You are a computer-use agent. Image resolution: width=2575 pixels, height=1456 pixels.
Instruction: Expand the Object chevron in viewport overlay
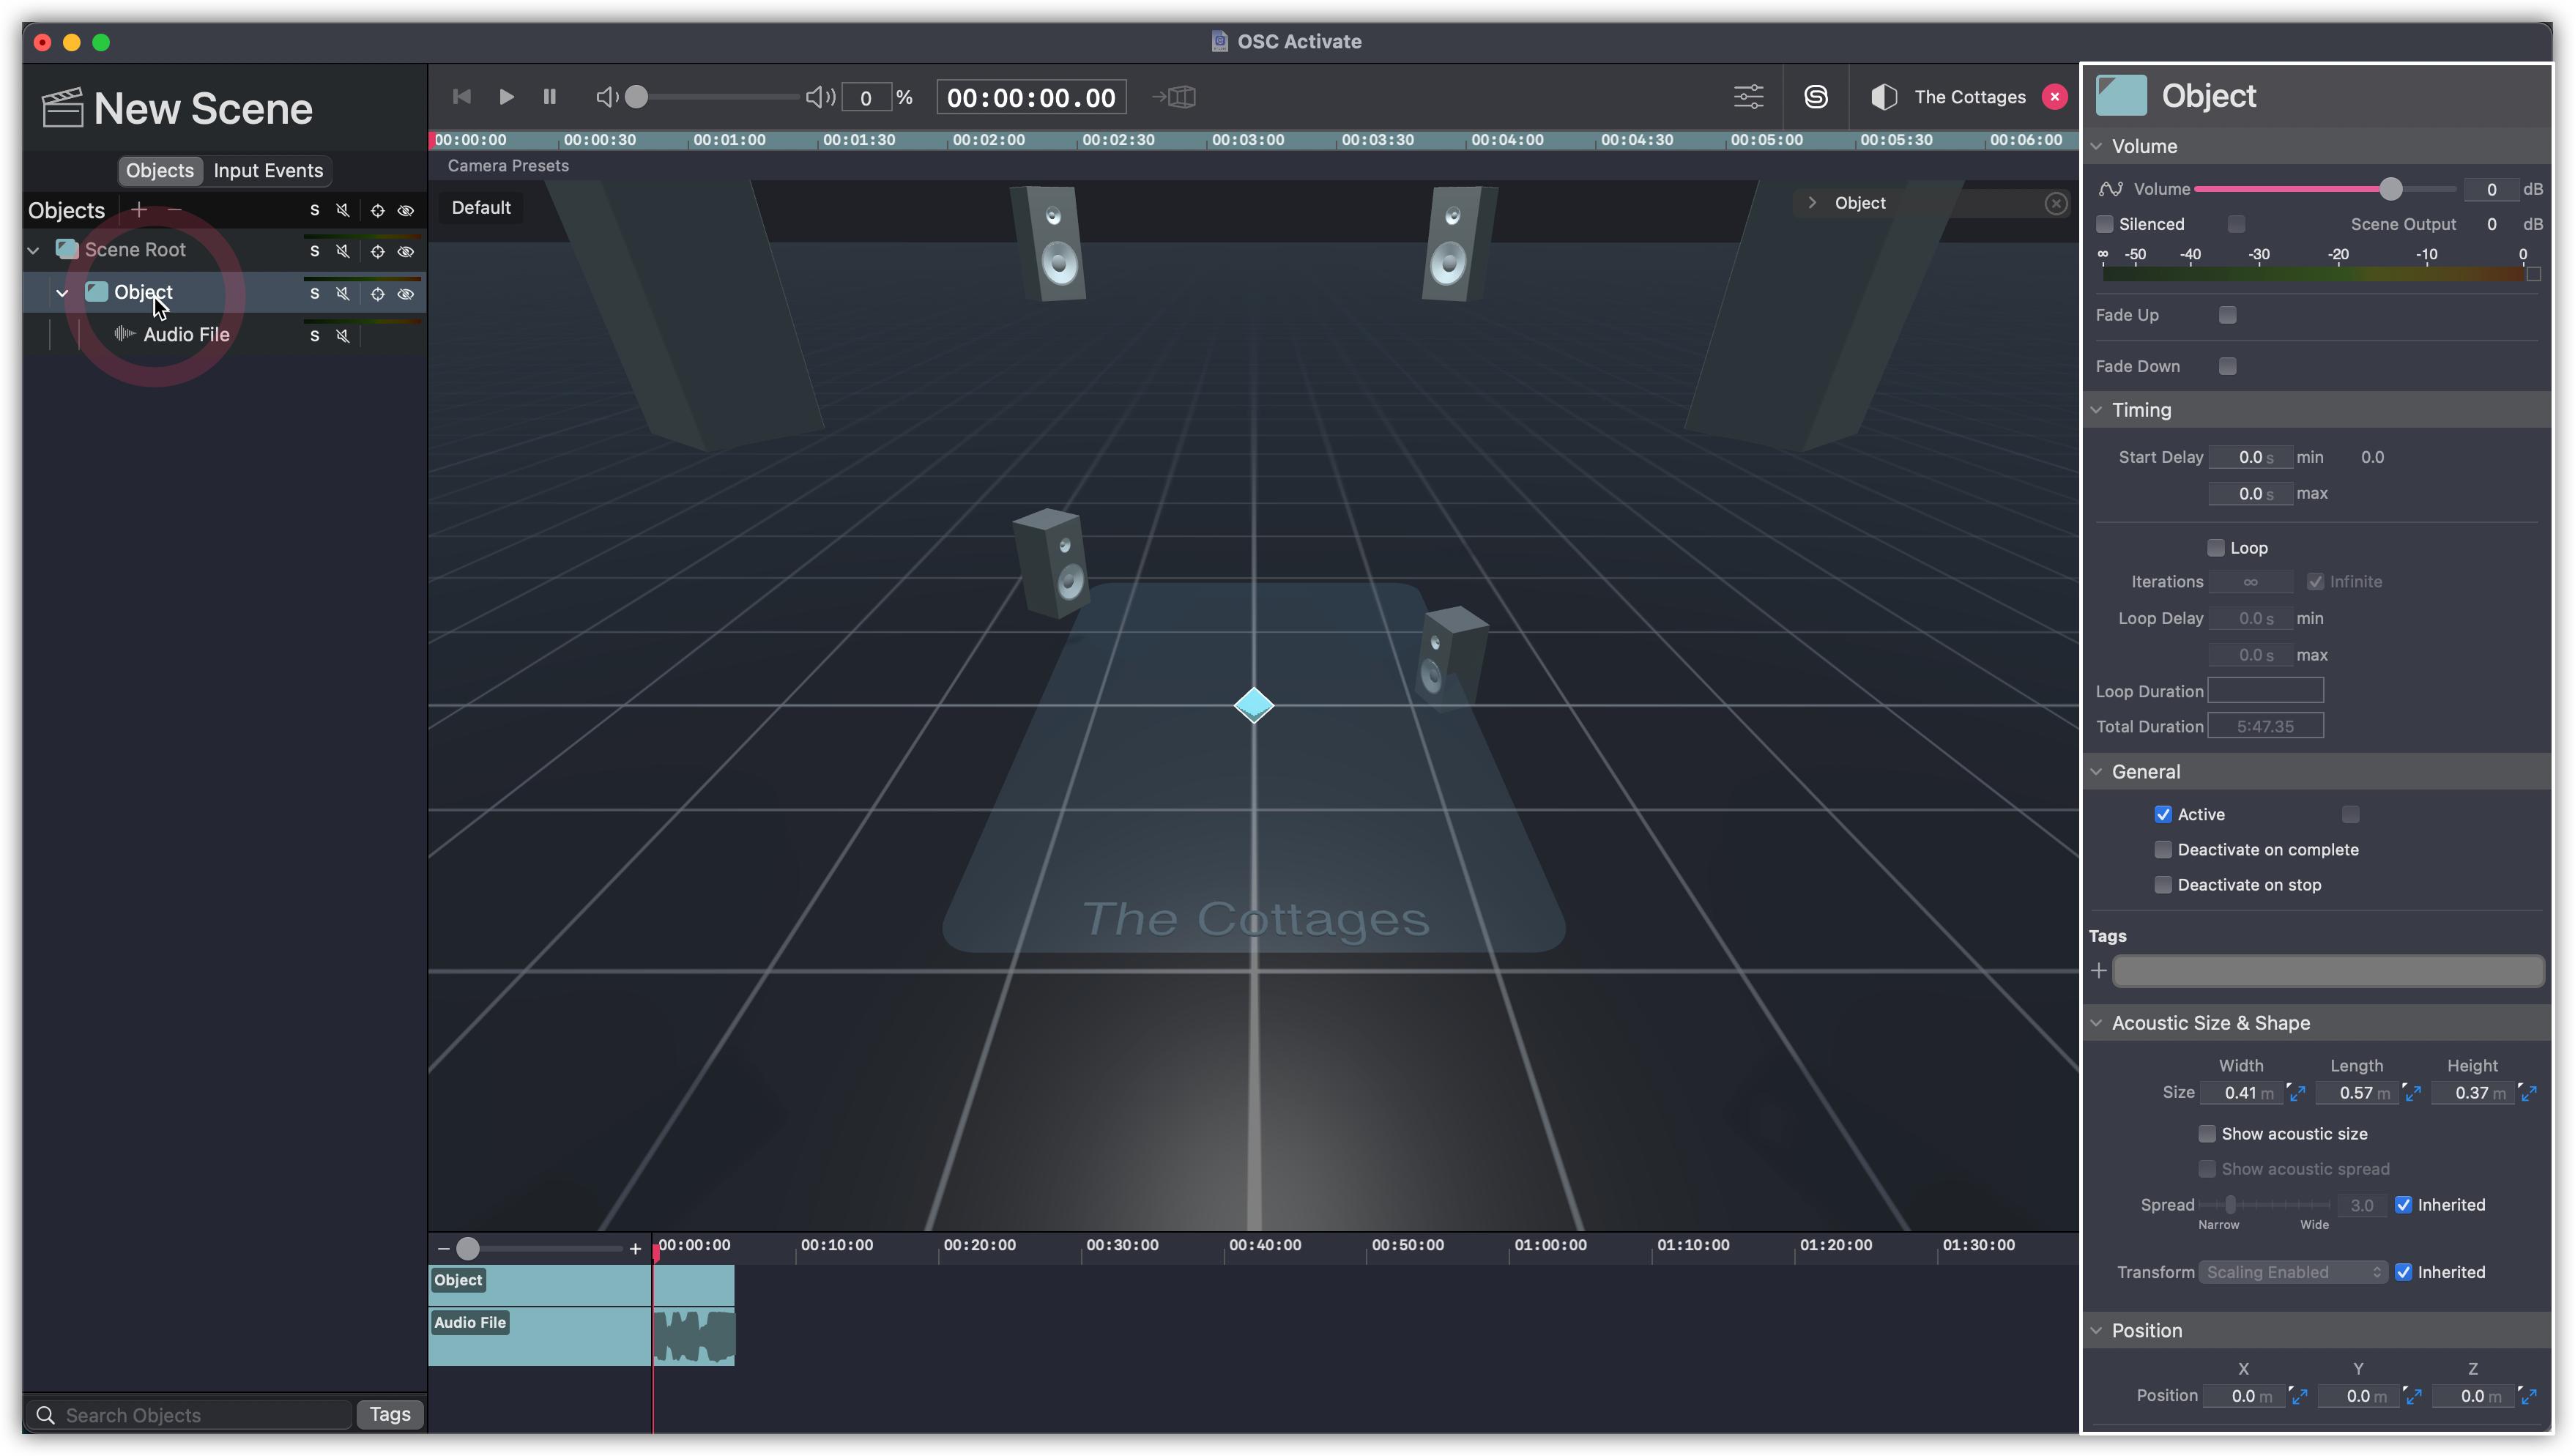tap(1811, 203)
